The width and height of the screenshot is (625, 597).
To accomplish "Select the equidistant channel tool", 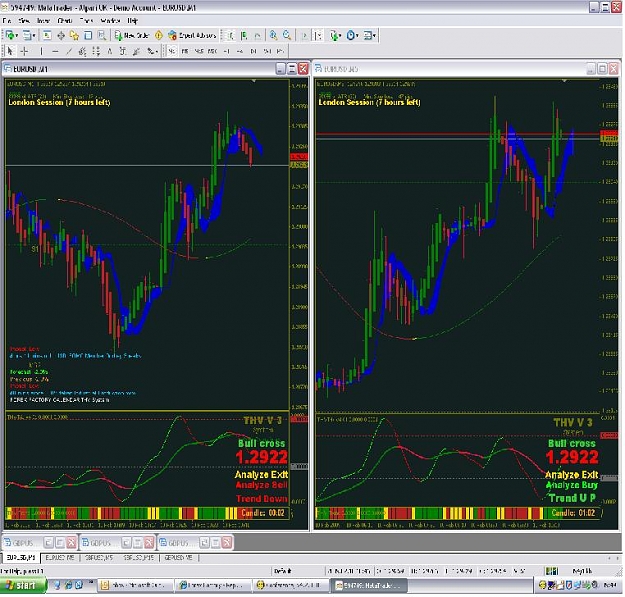I will pos(82,51).
